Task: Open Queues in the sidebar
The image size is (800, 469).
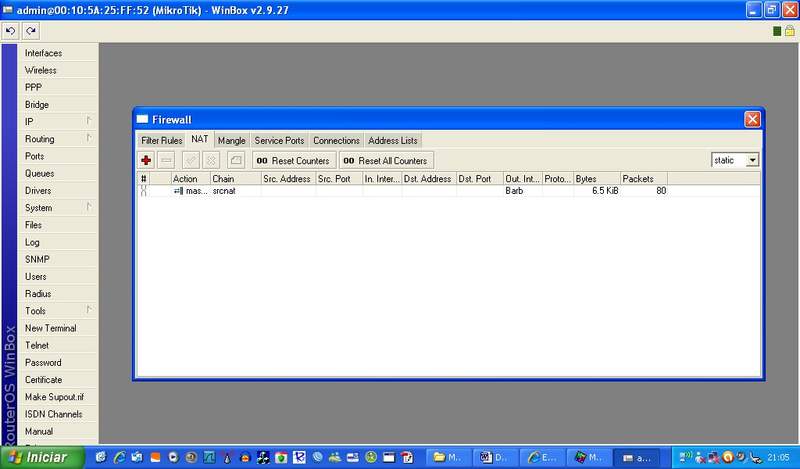Action: (58, 174)
